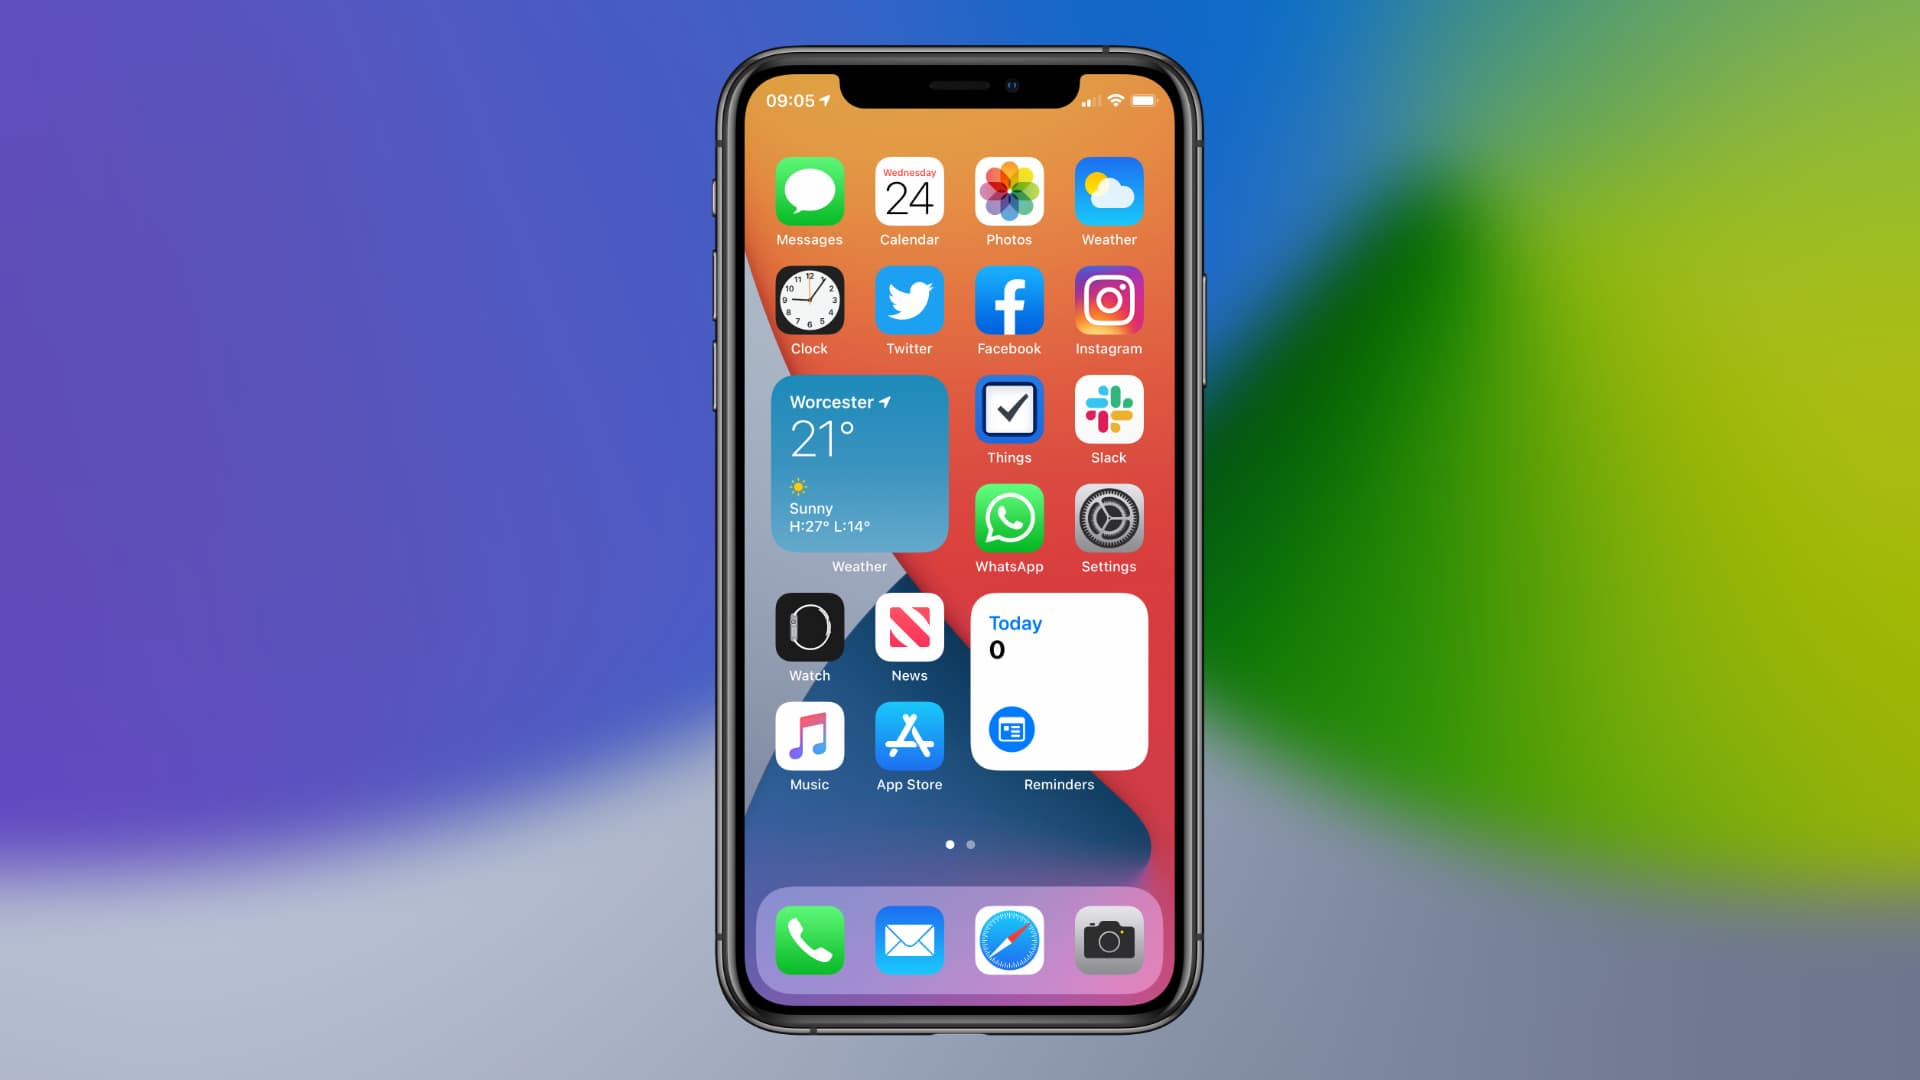Open Apple Watch app

(x=808, y=628)
